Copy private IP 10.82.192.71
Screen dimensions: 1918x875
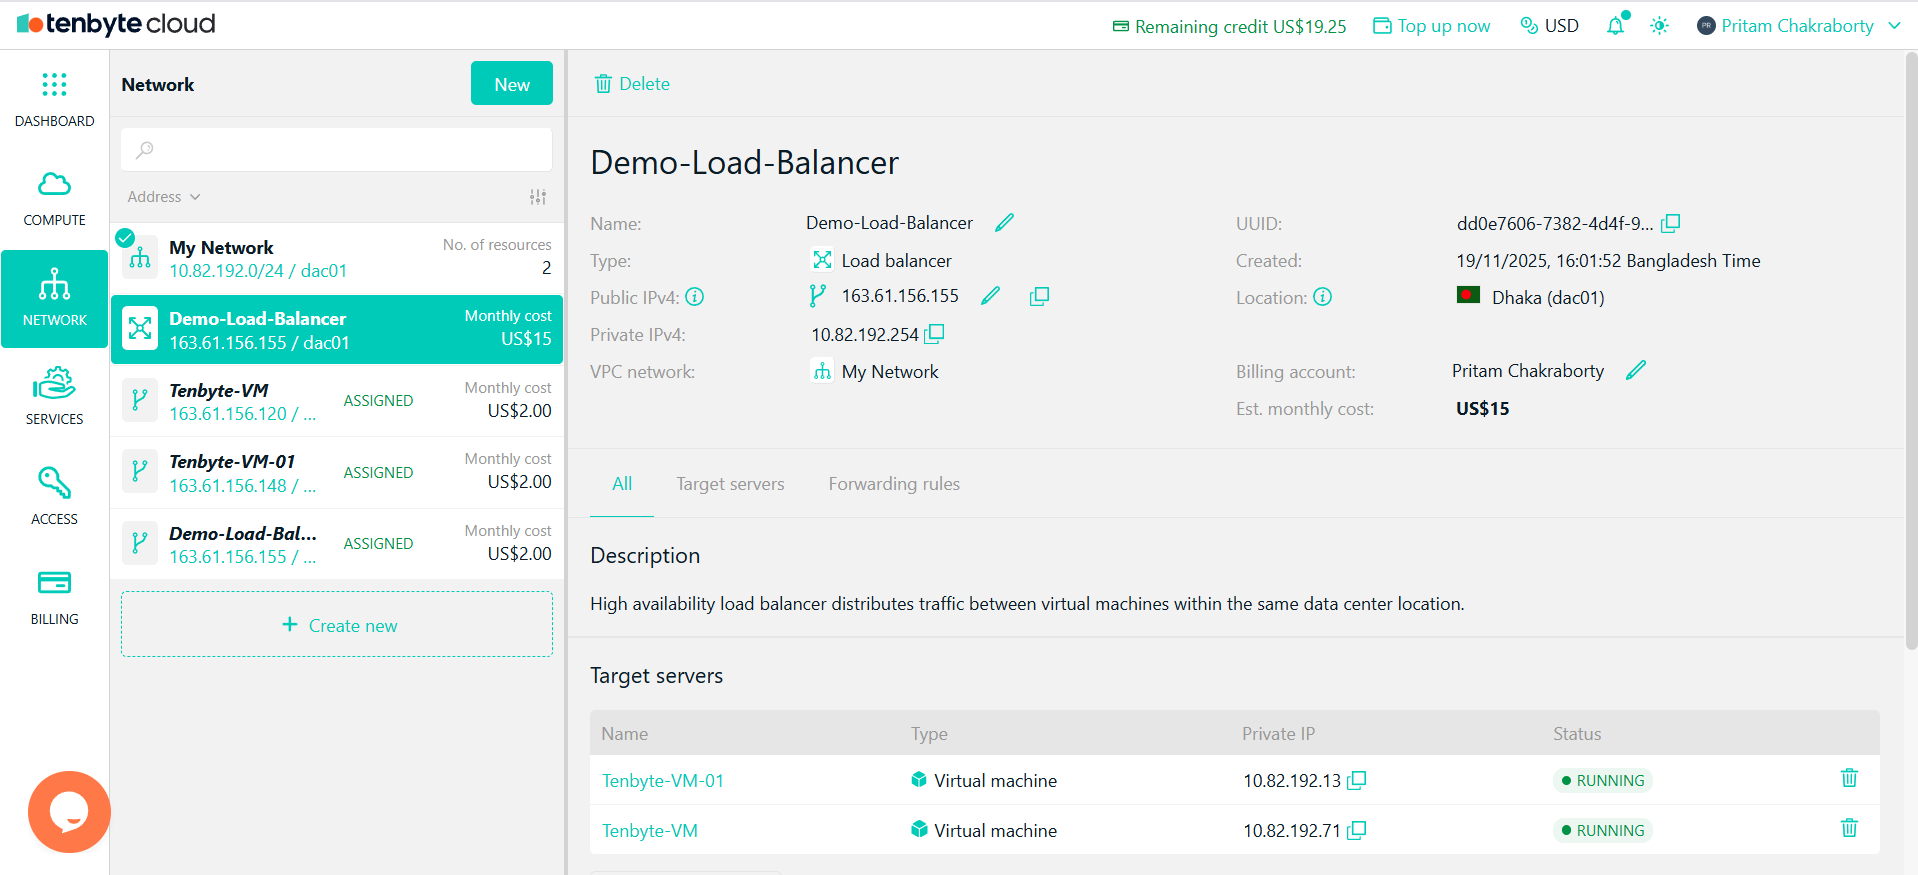pos(1357,830)
